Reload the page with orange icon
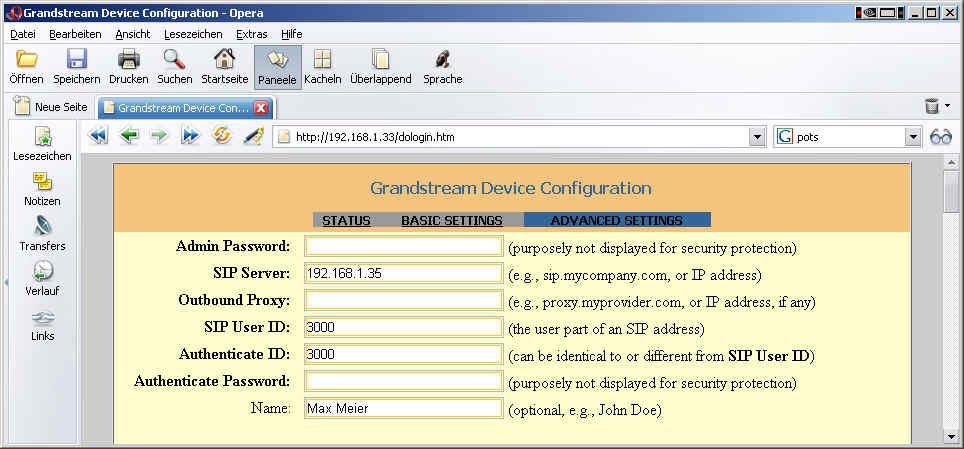 pyautogui.click(x=221, y=136)
